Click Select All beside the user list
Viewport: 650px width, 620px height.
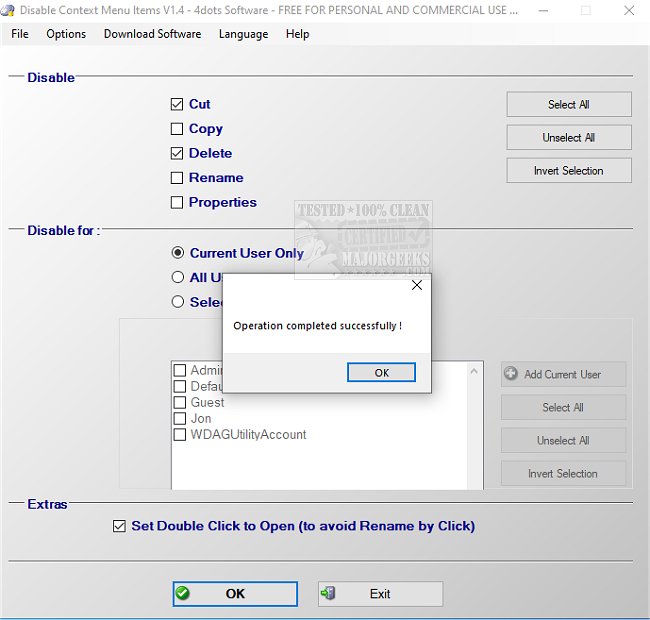pyautogui.click(x=563, y=407)
